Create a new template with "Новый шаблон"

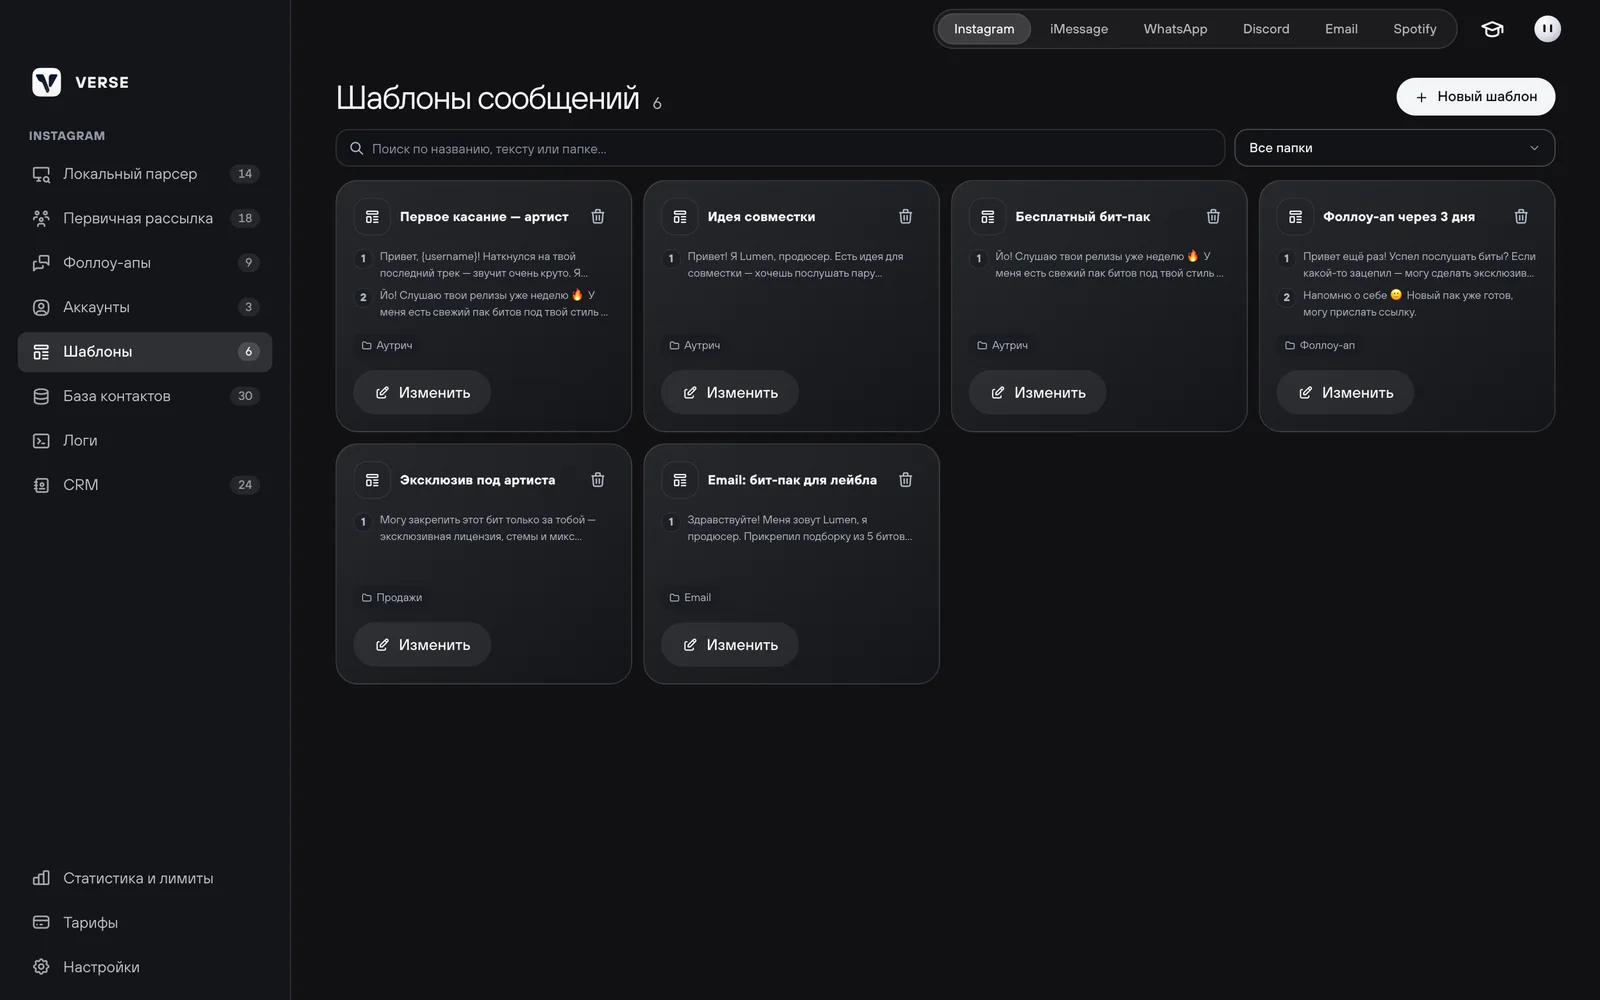point(1475,97)
